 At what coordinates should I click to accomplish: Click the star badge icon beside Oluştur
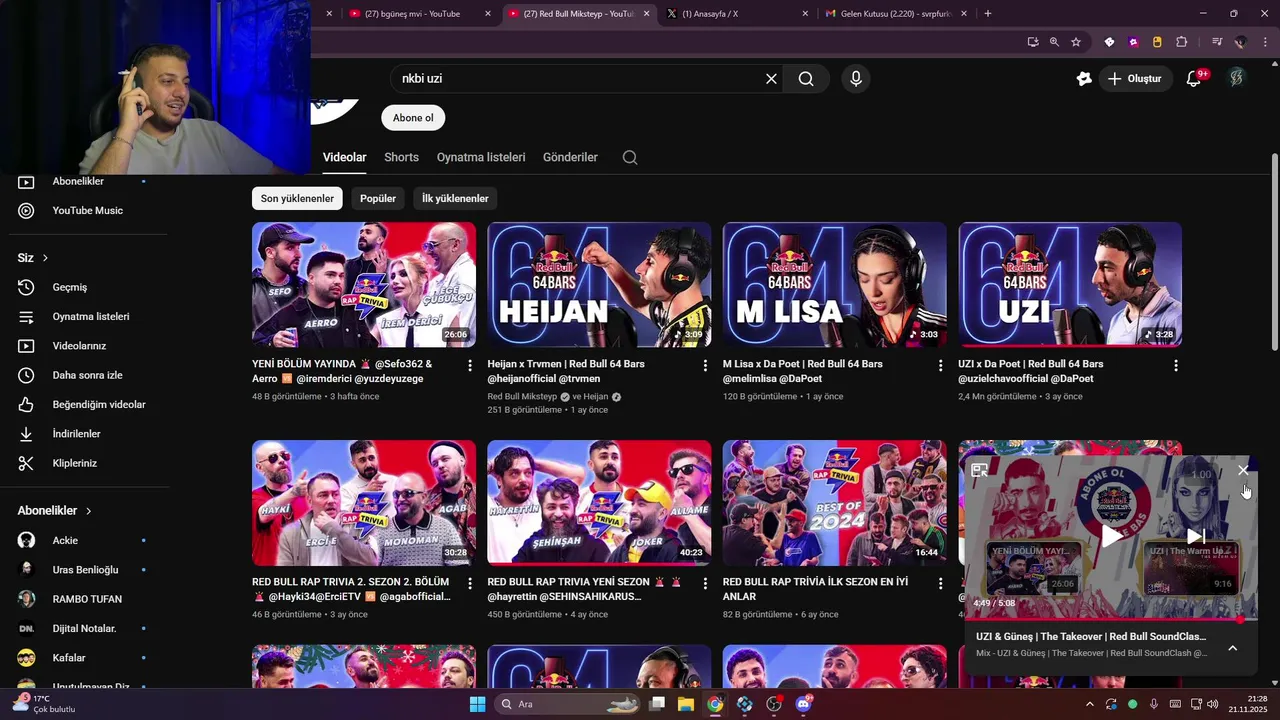pos(1084,79)
